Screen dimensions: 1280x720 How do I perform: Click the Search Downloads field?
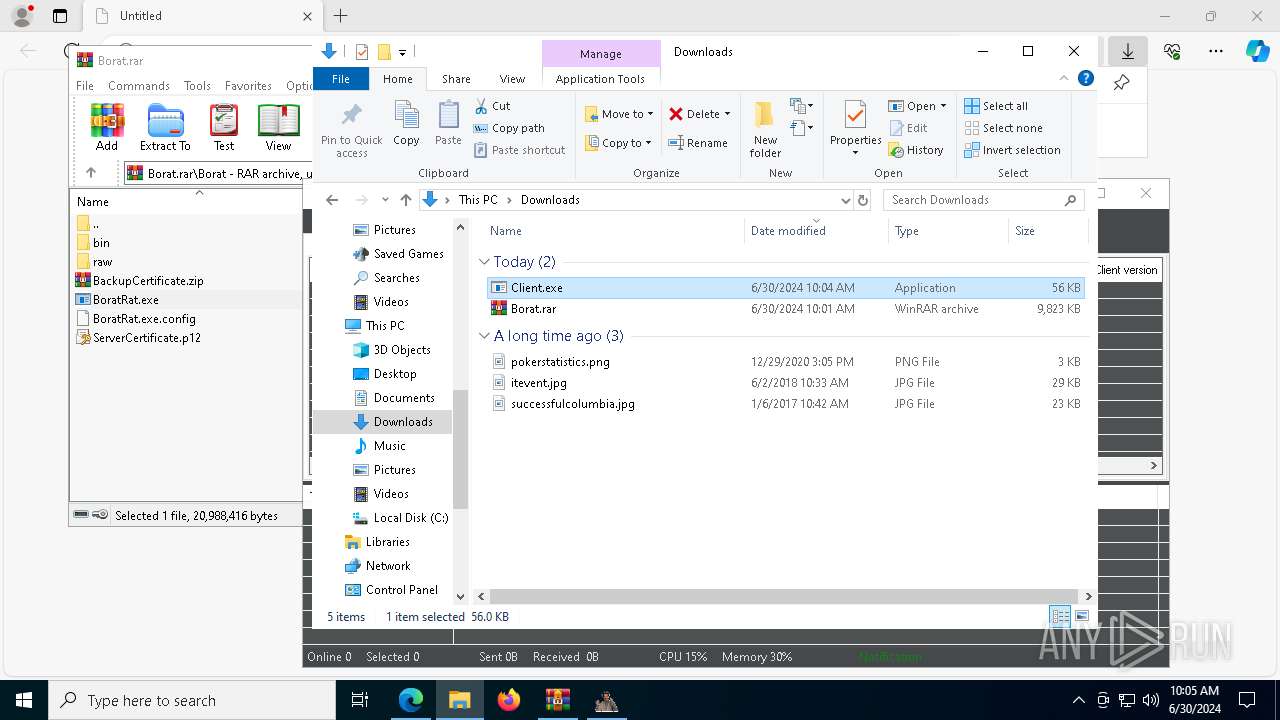(984, 200)
